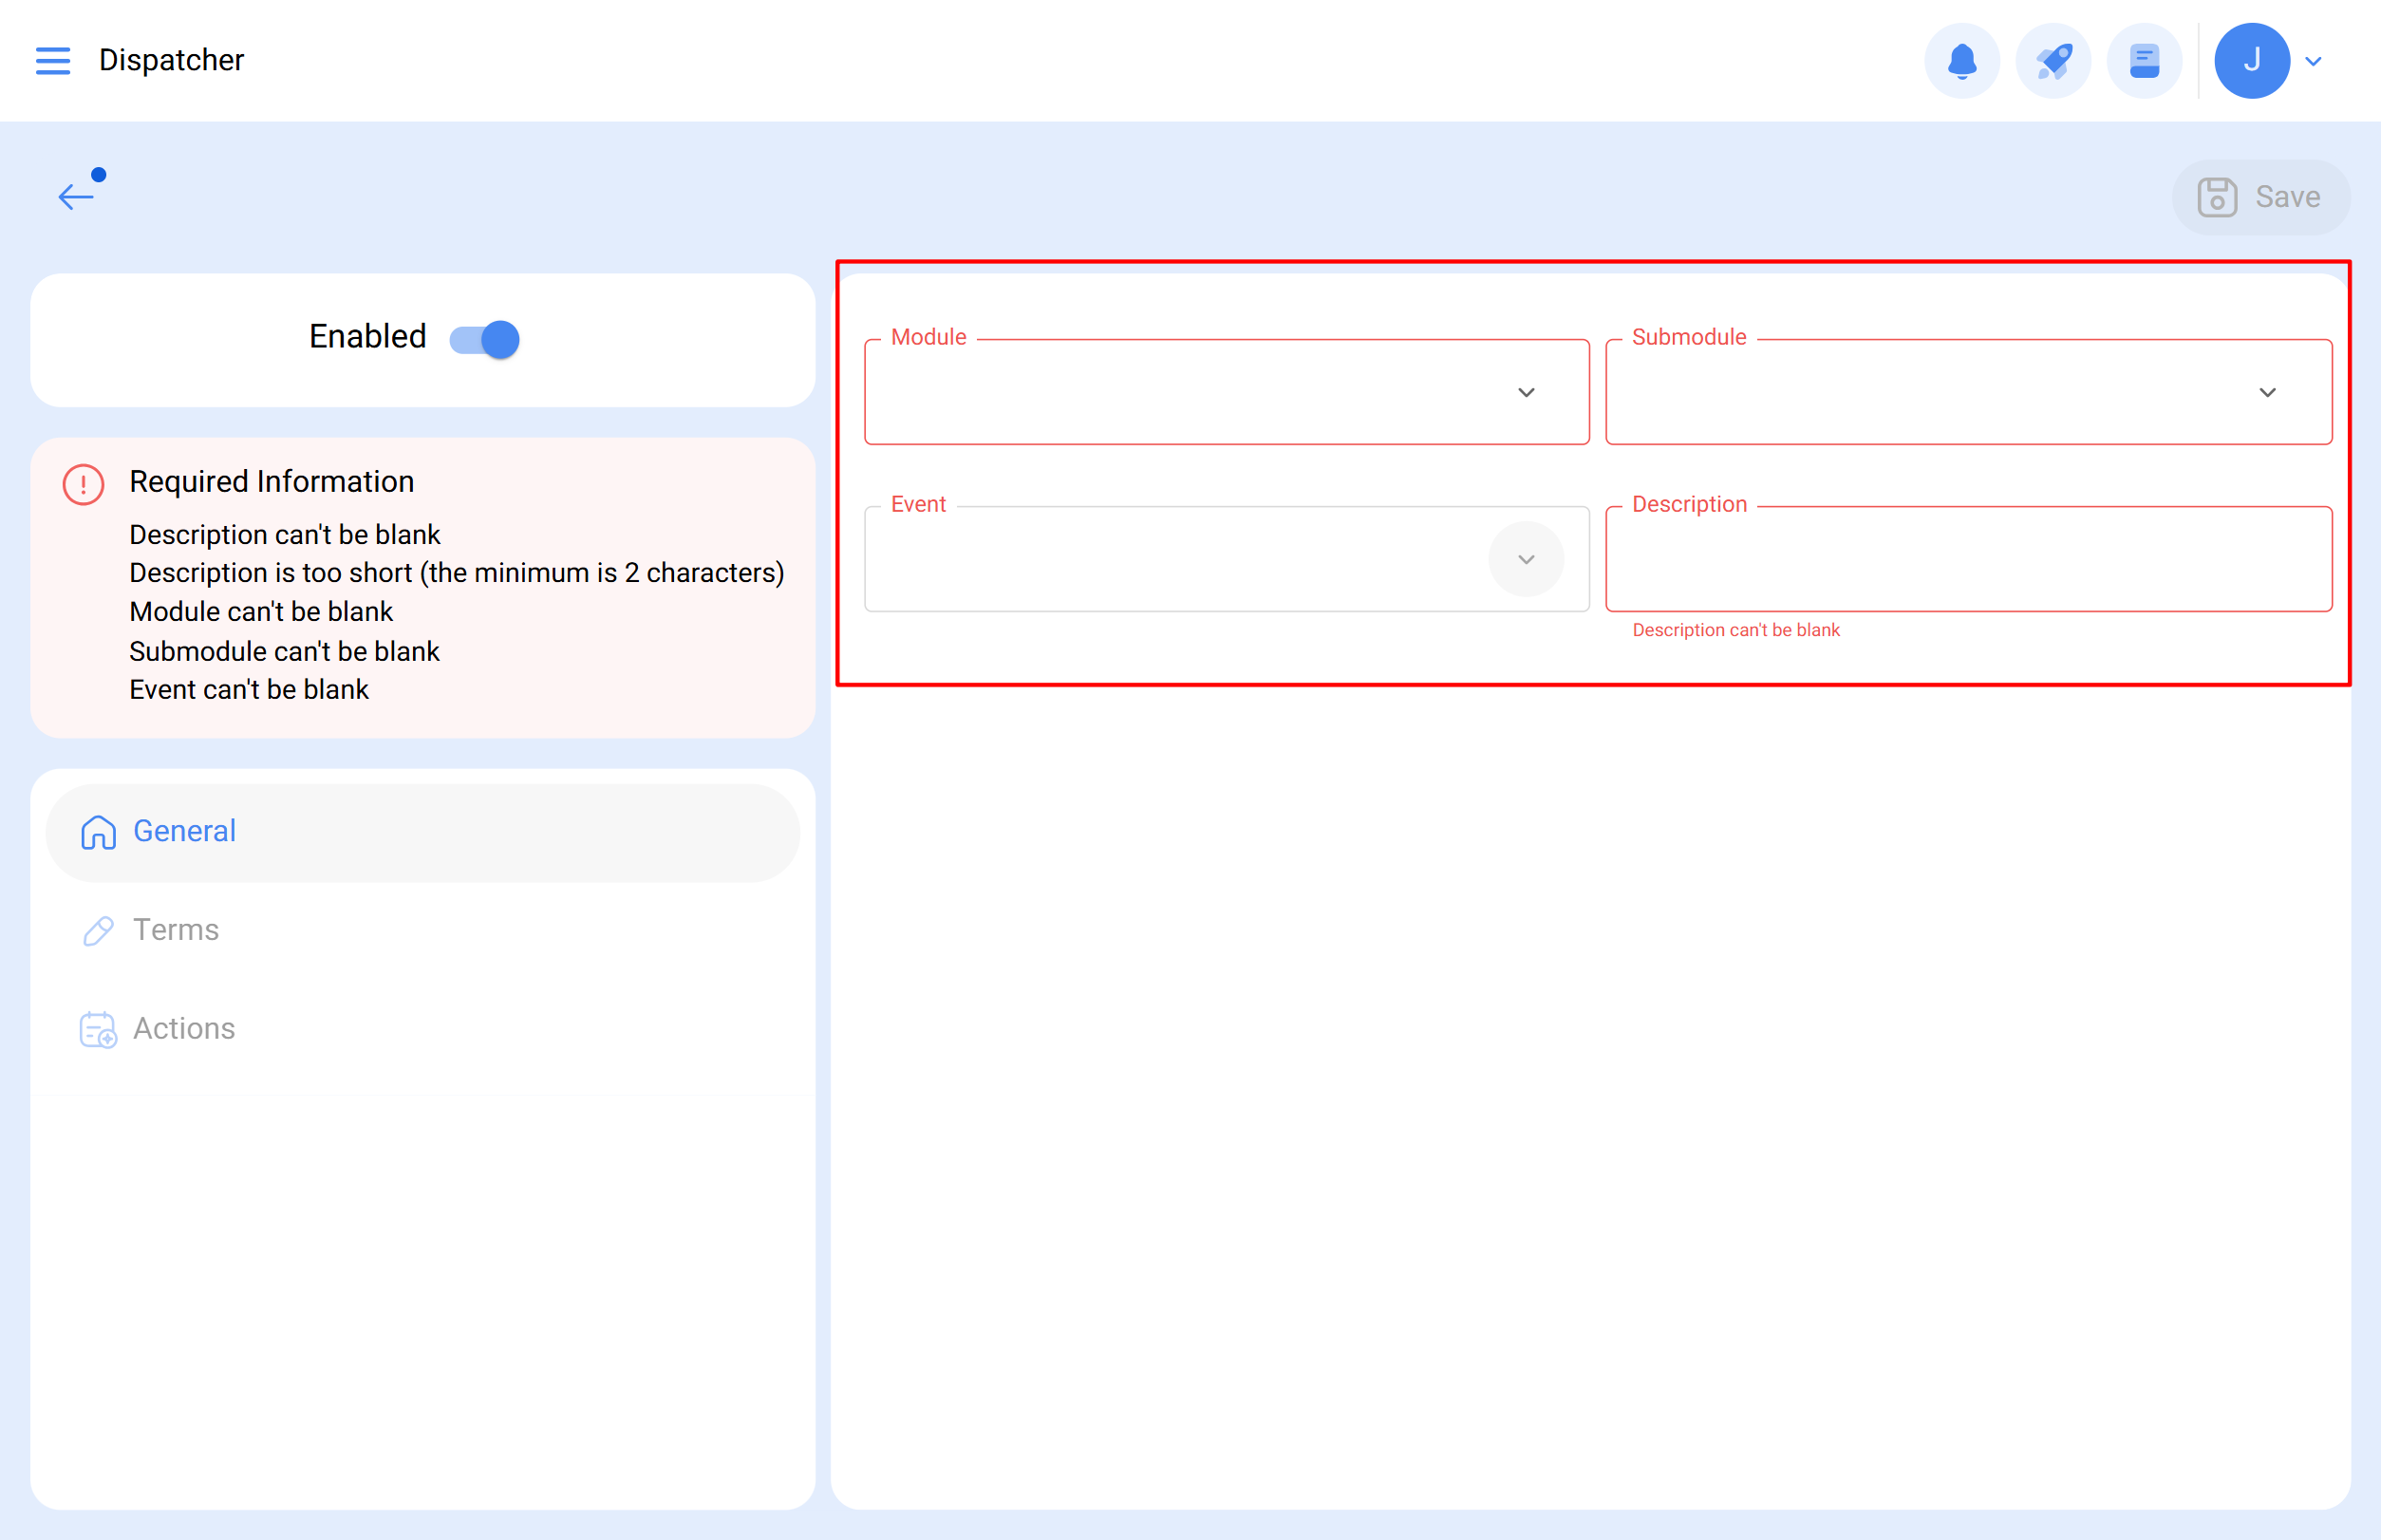2381x1540 pixels.
Task: Go back using the left arrow icon
Action: click(x=76, y=196)
